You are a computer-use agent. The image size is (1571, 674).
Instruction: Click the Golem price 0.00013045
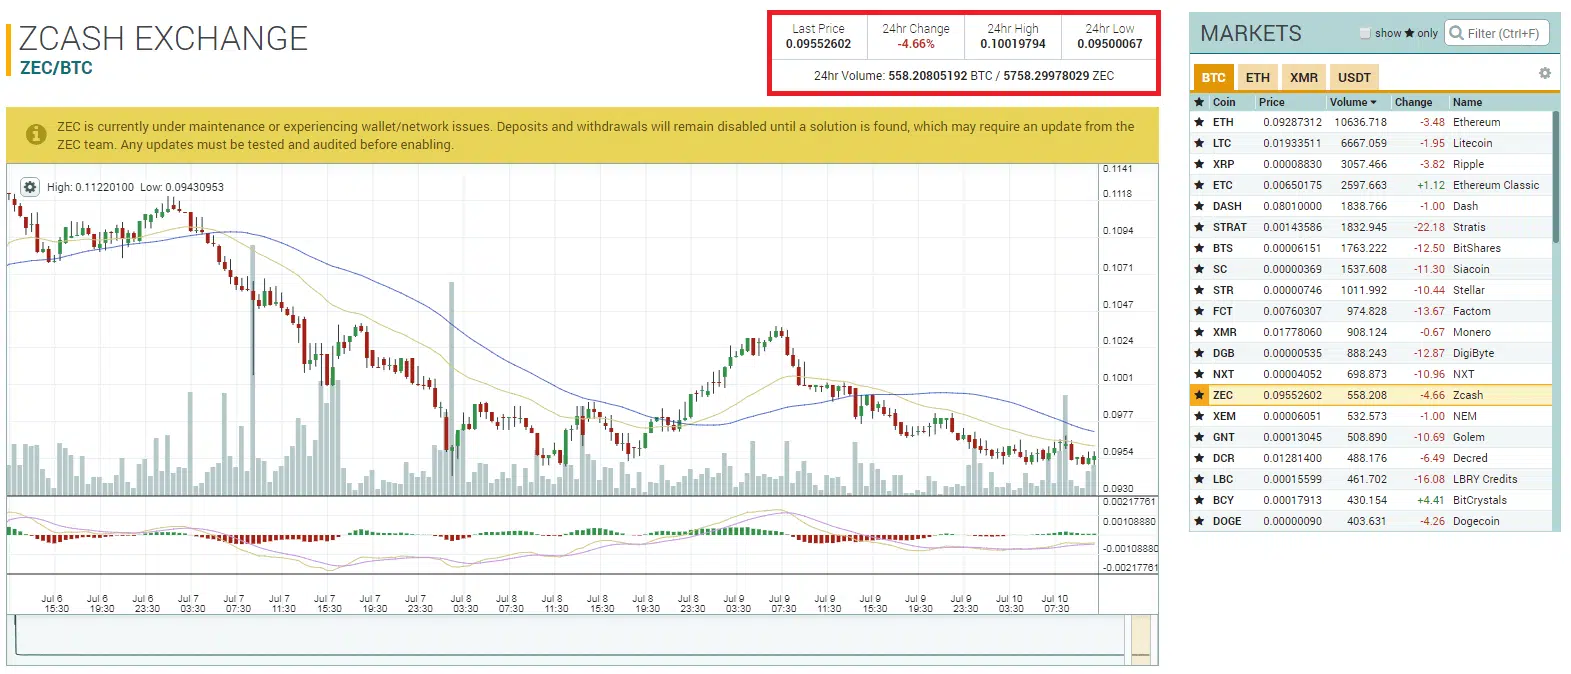coord(1292,437)
